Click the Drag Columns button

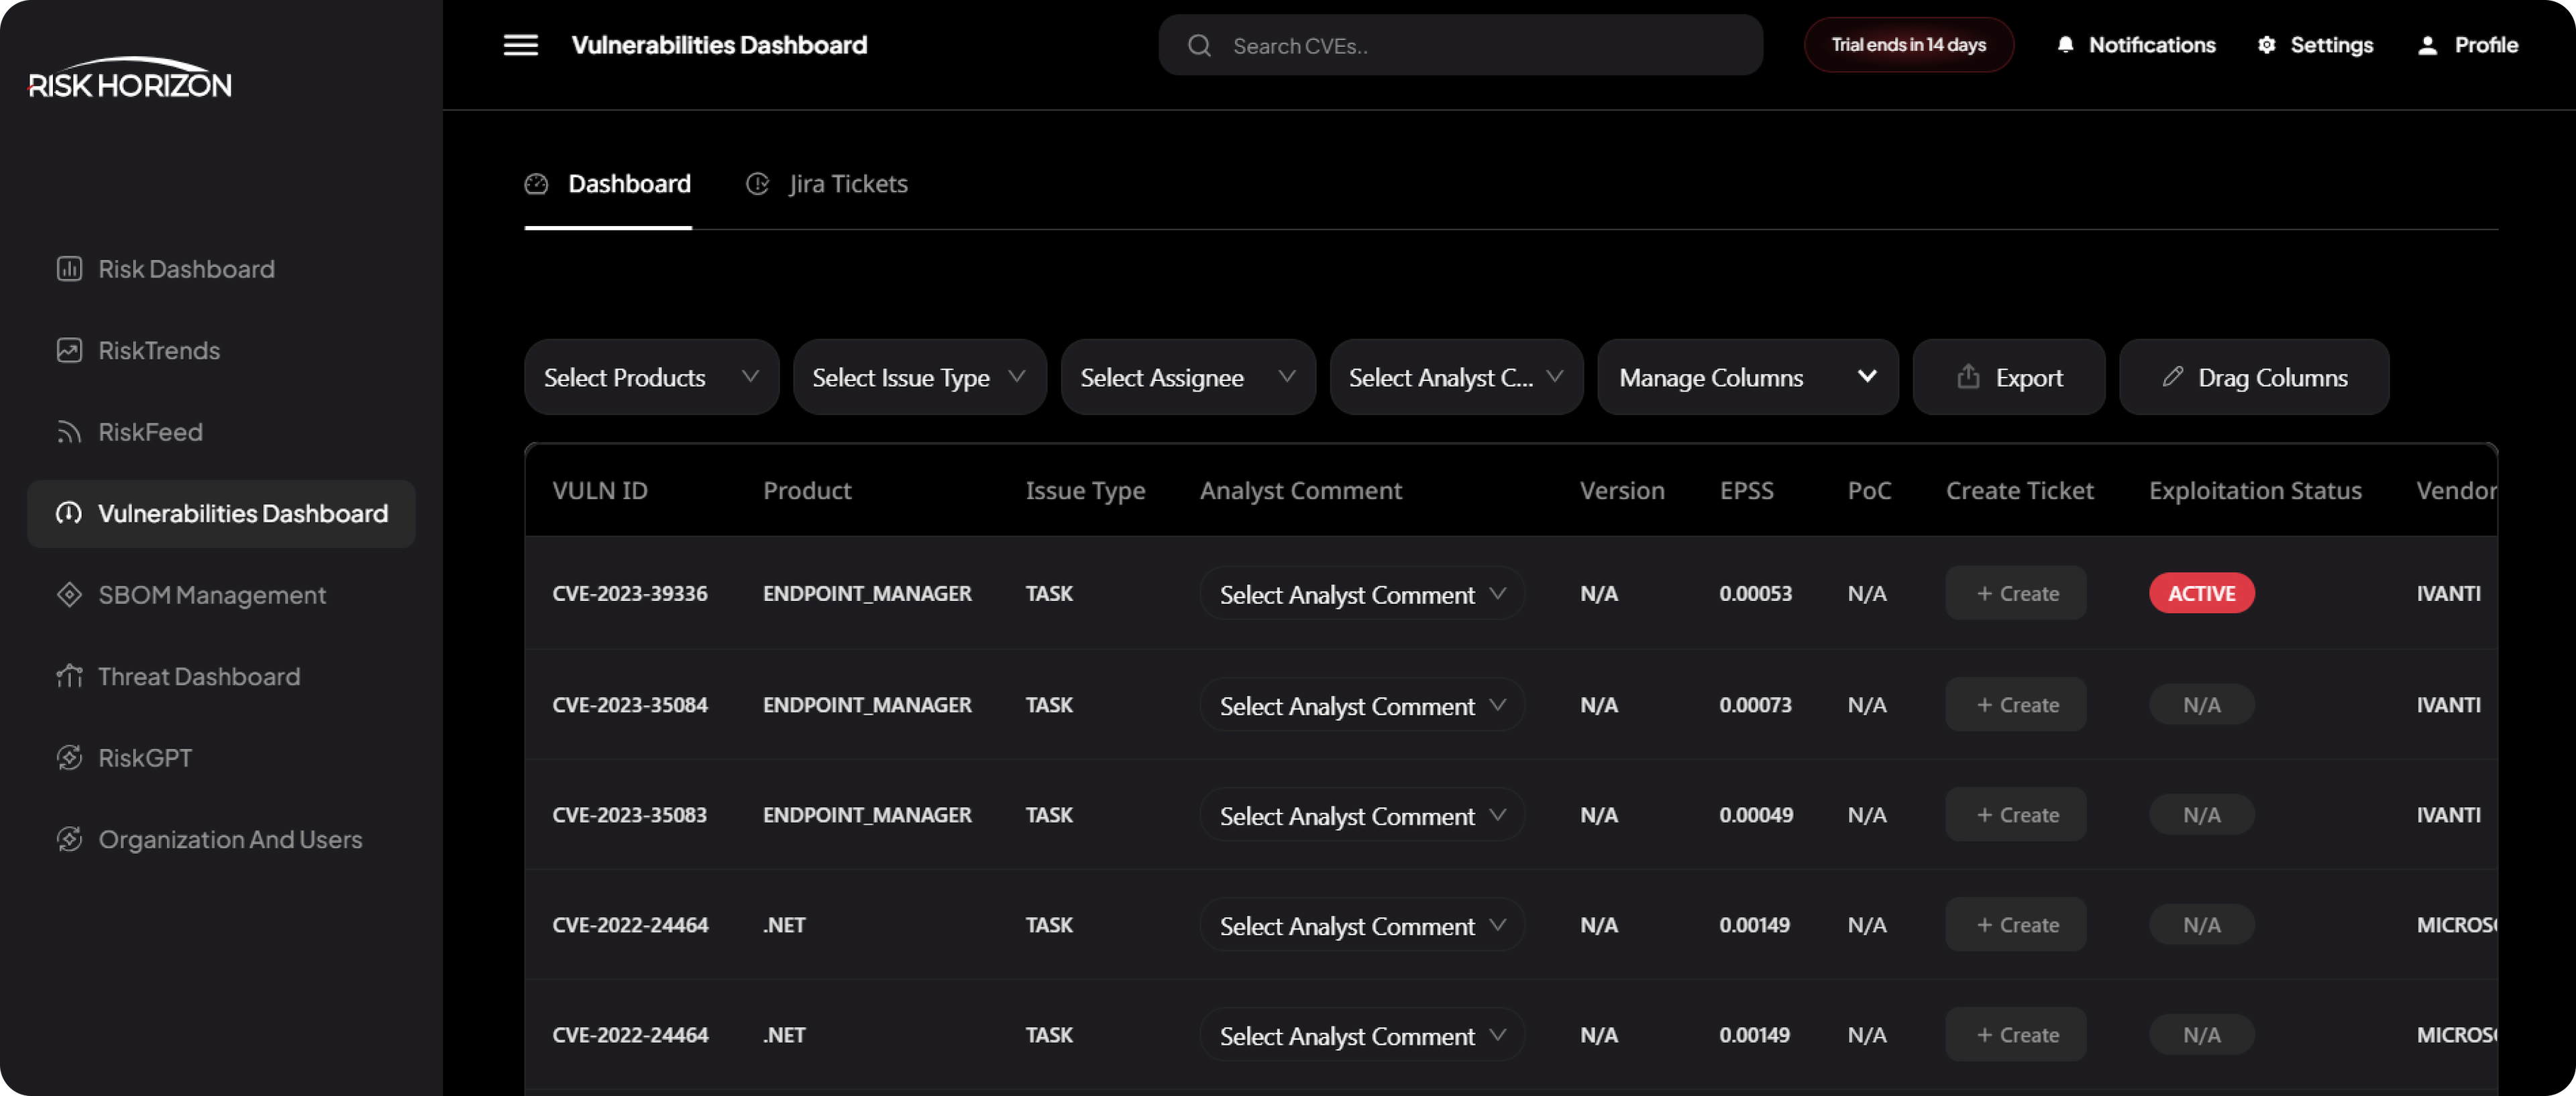pos(2254,377)
